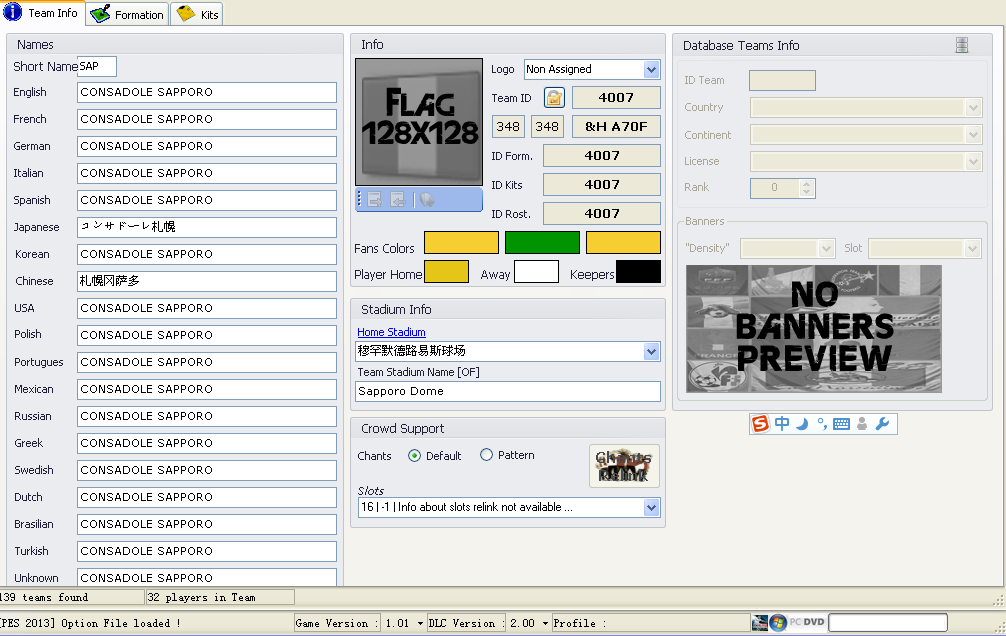Click the PC DVD logo in status bar

[806, 622]
